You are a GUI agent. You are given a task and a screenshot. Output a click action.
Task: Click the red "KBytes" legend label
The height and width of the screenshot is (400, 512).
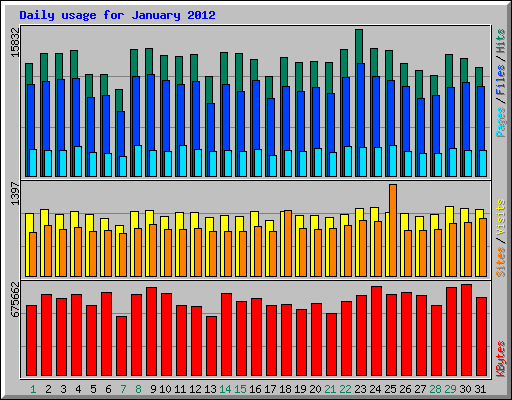[x=500, y=359]
